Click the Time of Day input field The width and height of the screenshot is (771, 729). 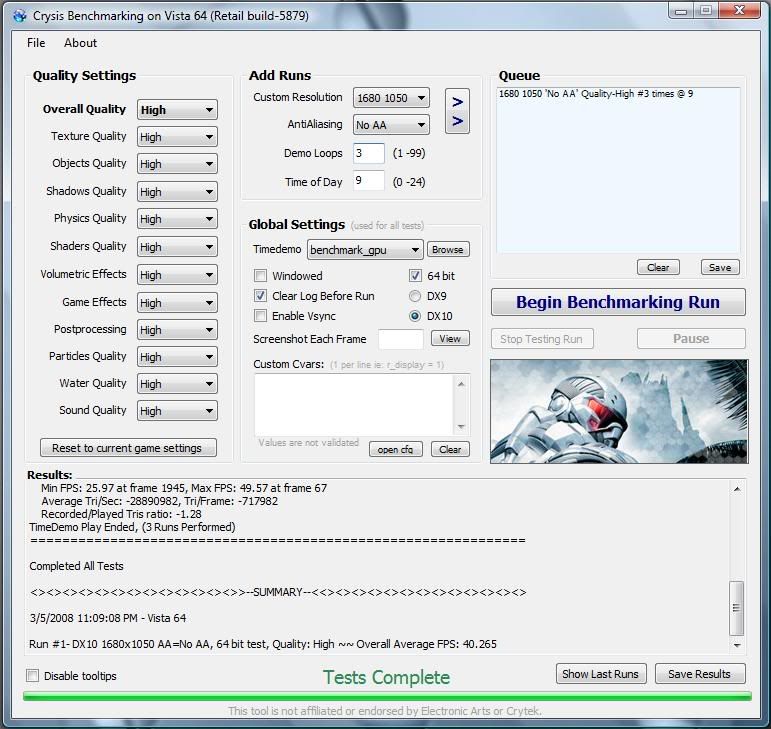(369, 181)
